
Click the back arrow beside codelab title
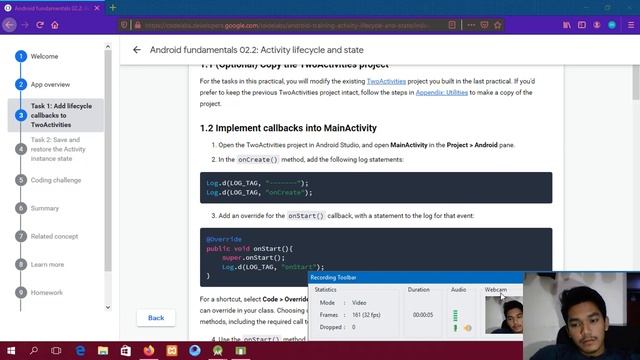click(x=137, y=50)
